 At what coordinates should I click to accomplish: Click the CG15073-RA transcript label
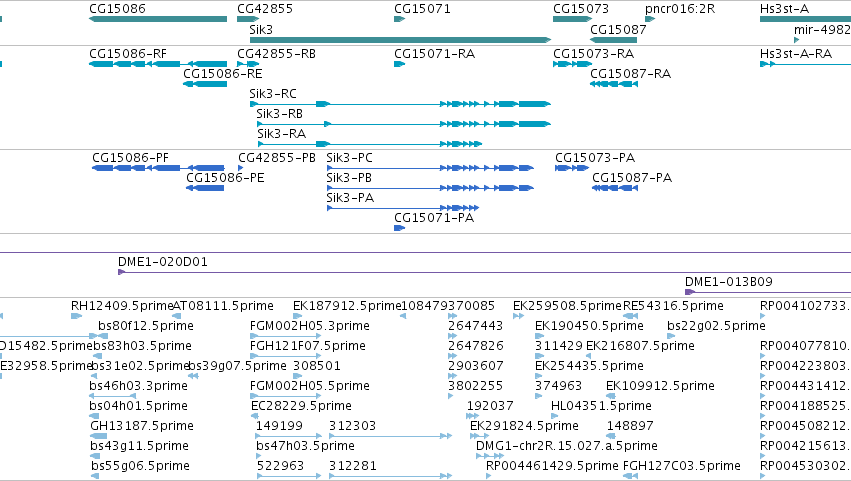click(x=593, y=54)
